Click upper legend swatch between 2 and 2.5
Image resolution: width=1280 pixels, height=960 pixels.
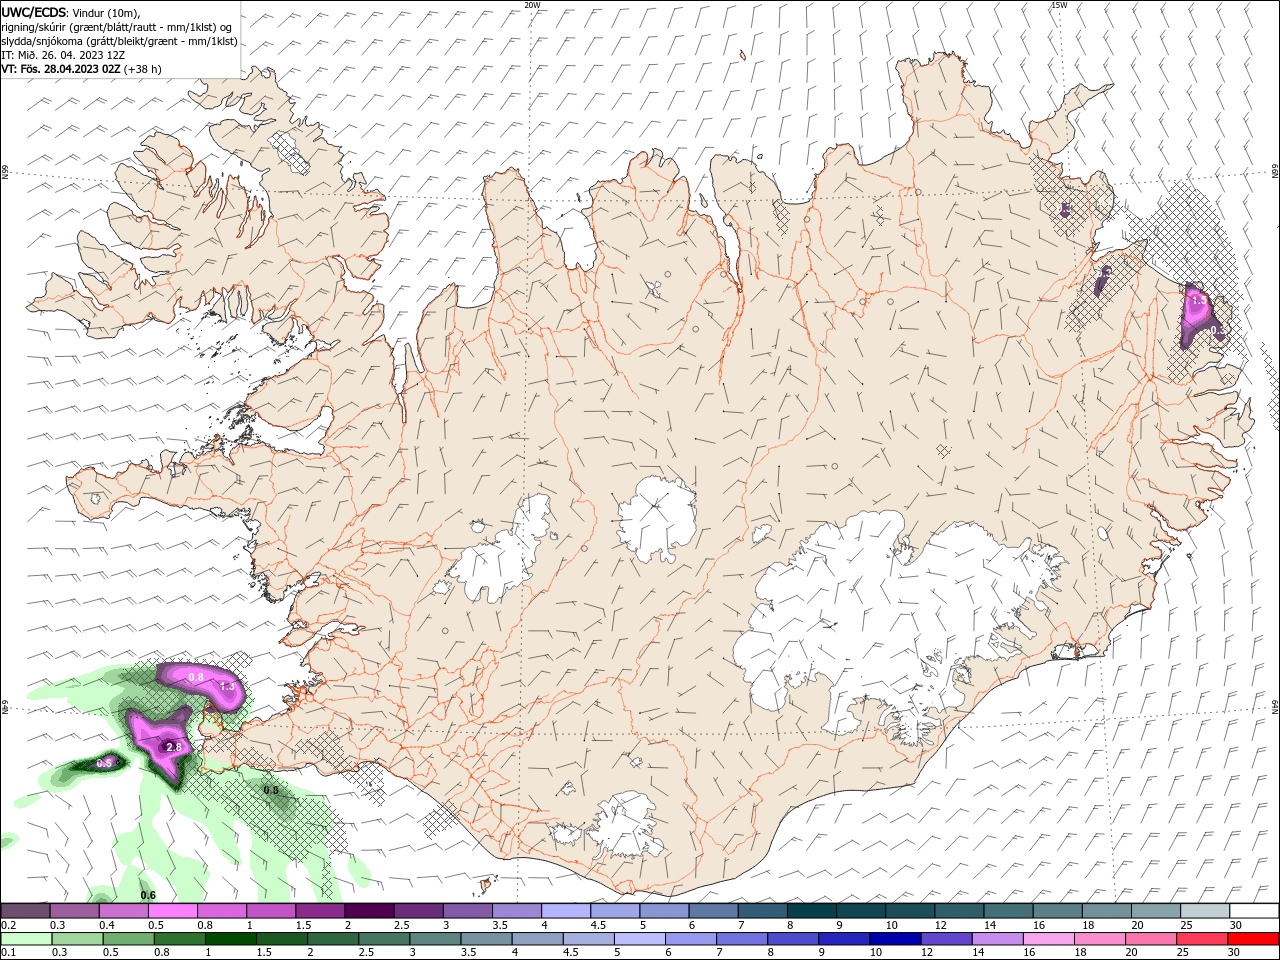[369, 910]
